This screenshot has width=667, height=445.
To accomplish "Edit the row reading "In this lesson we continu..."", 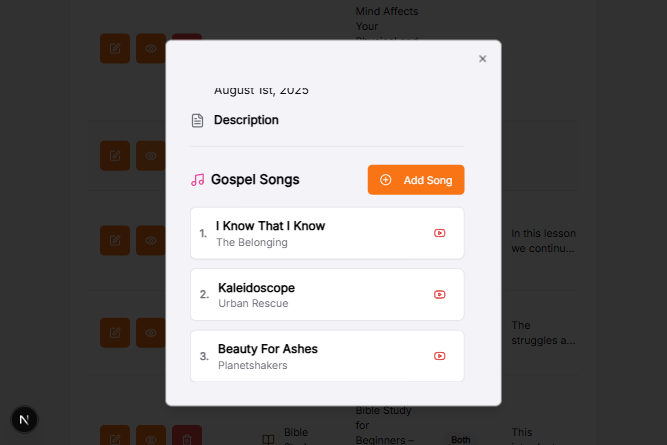I will tap(115, 240).
